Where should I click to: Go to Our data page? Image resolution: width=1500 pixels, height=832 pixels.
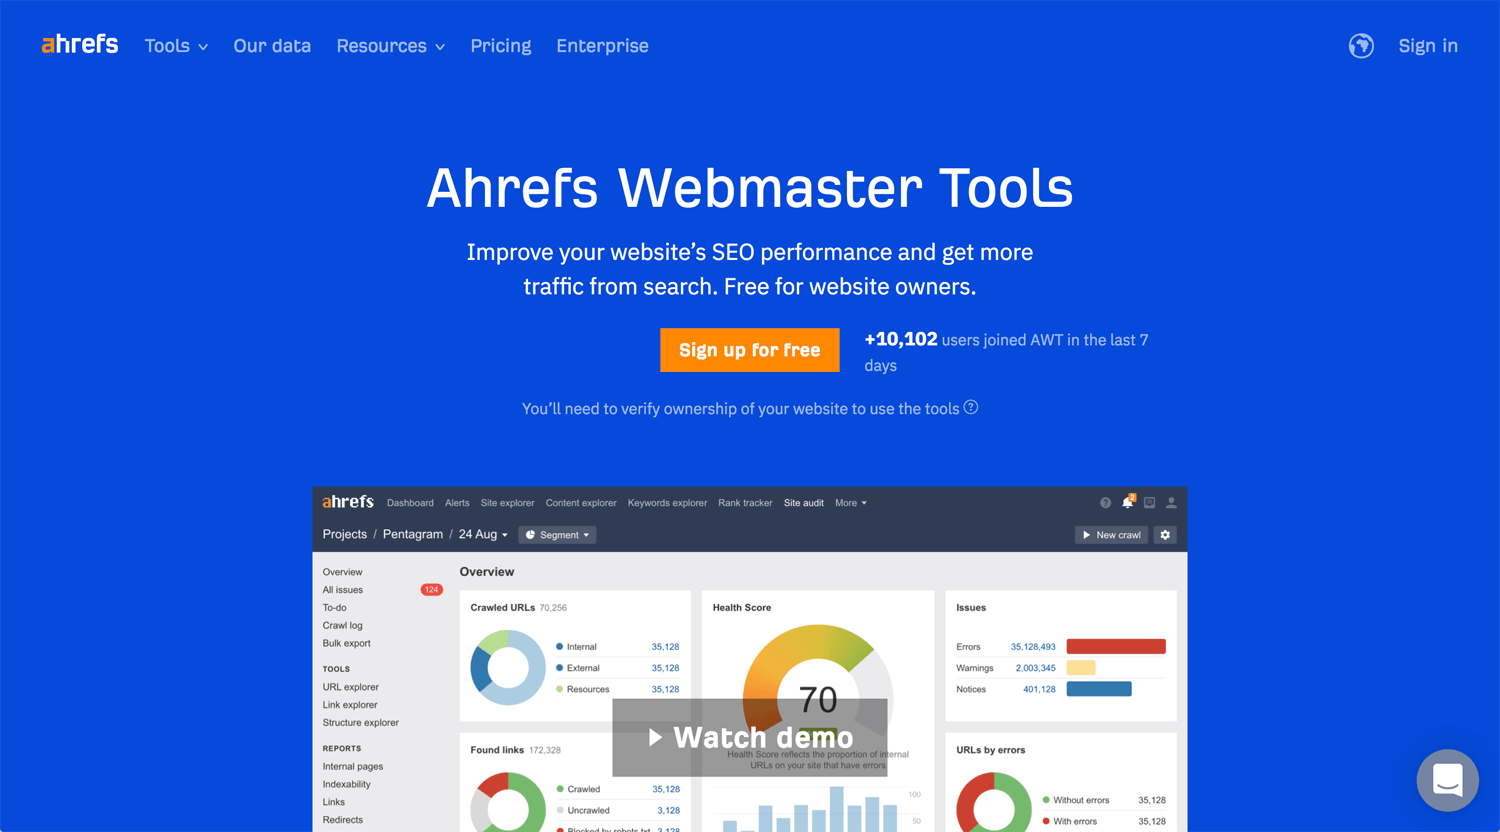[x=272, y=46]
